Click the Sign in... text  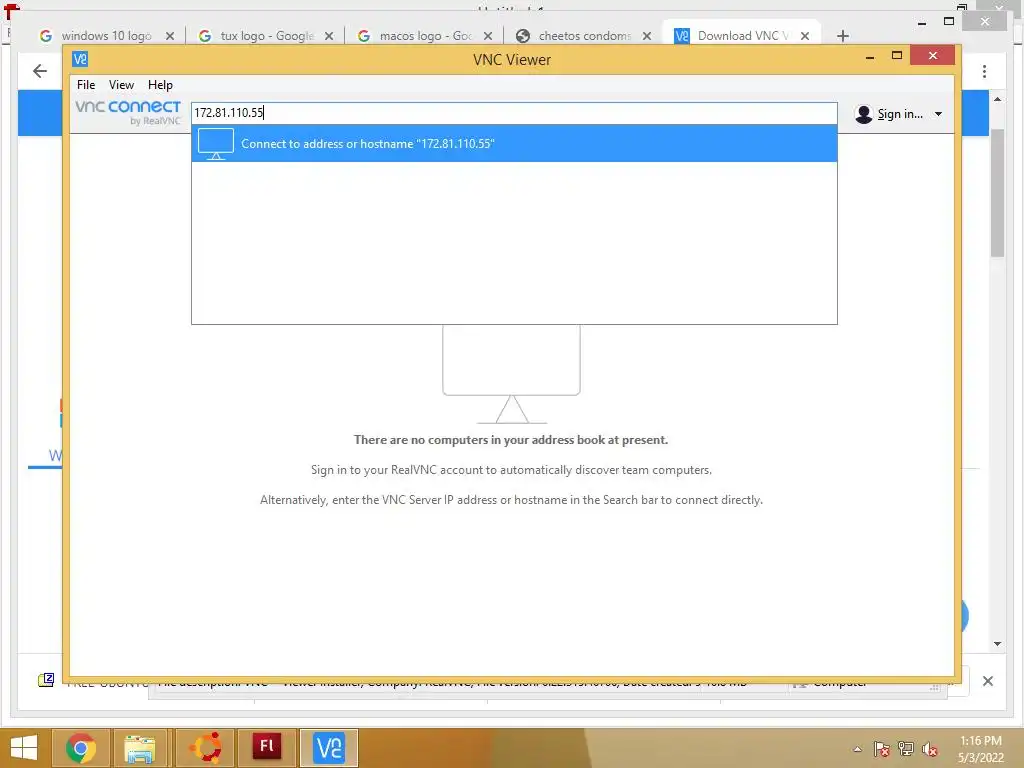pyautogui.click(x=900, y=114)
